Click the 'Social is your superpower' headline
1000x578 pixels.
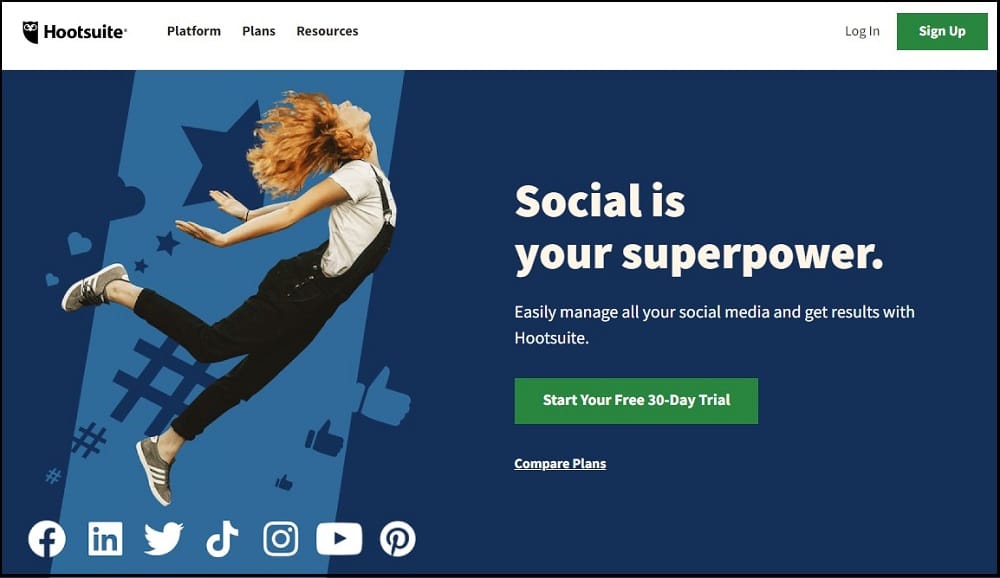pyautogui.click(x=698, y=228)
